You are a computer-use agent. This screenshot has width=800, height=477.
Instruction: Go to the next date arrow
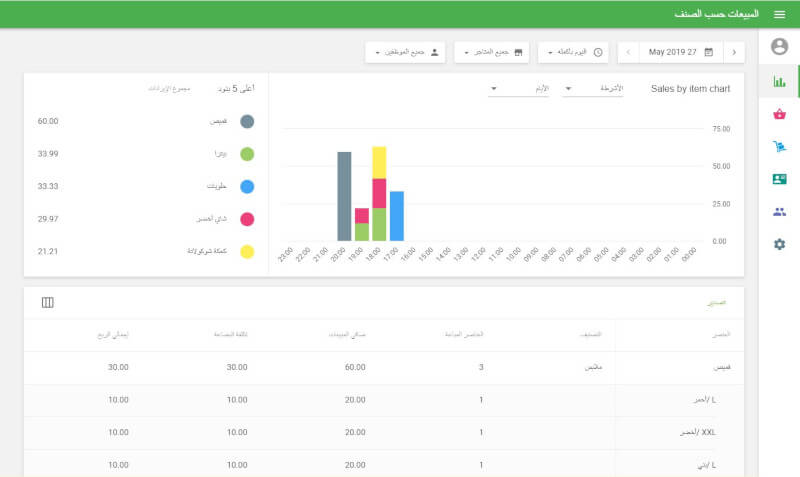(628, 52)
